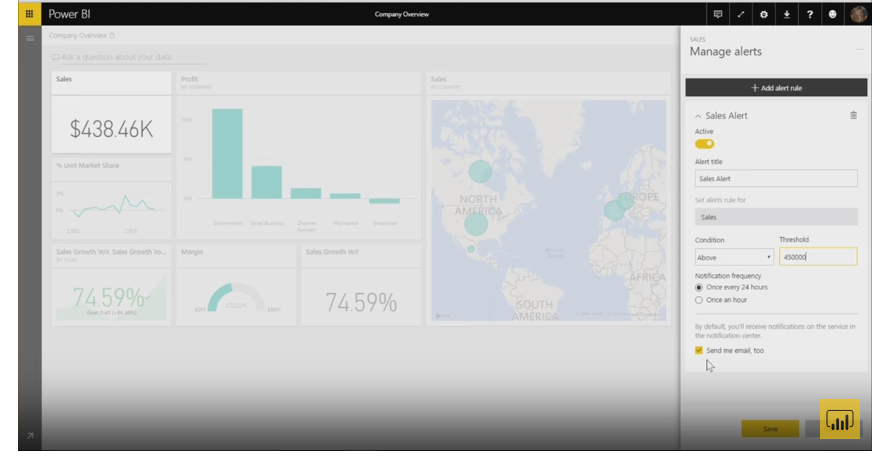Open the Power BI app launcher grid

[x=29, y=14]
